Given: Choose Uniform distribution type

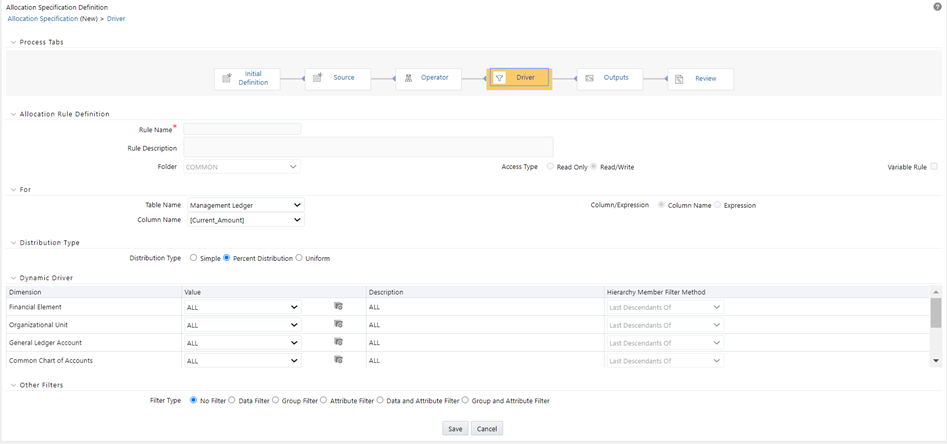Looking at the screenshot, I should (298, 258).
